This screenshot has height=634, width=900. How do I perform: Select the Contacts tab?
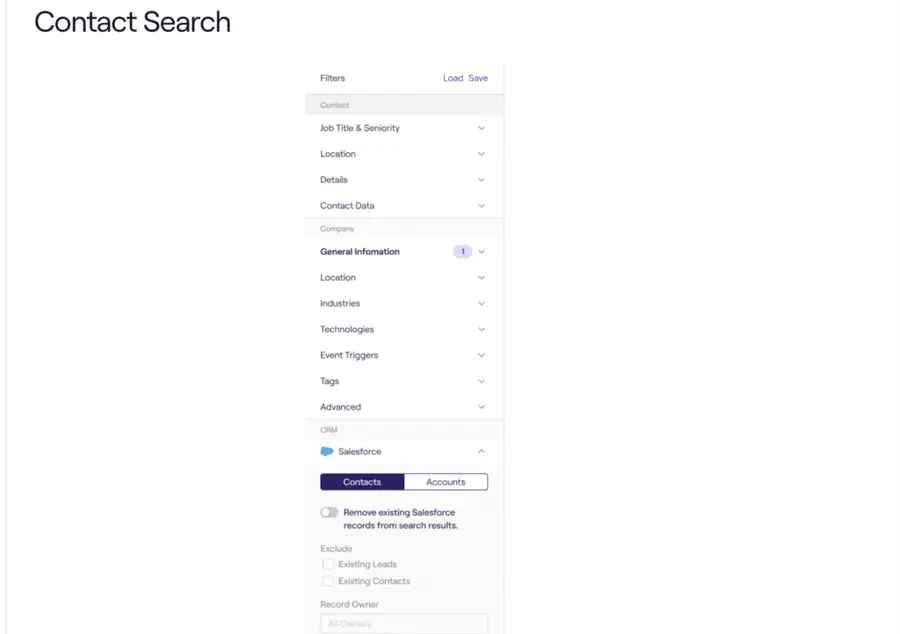coord(362,481)
